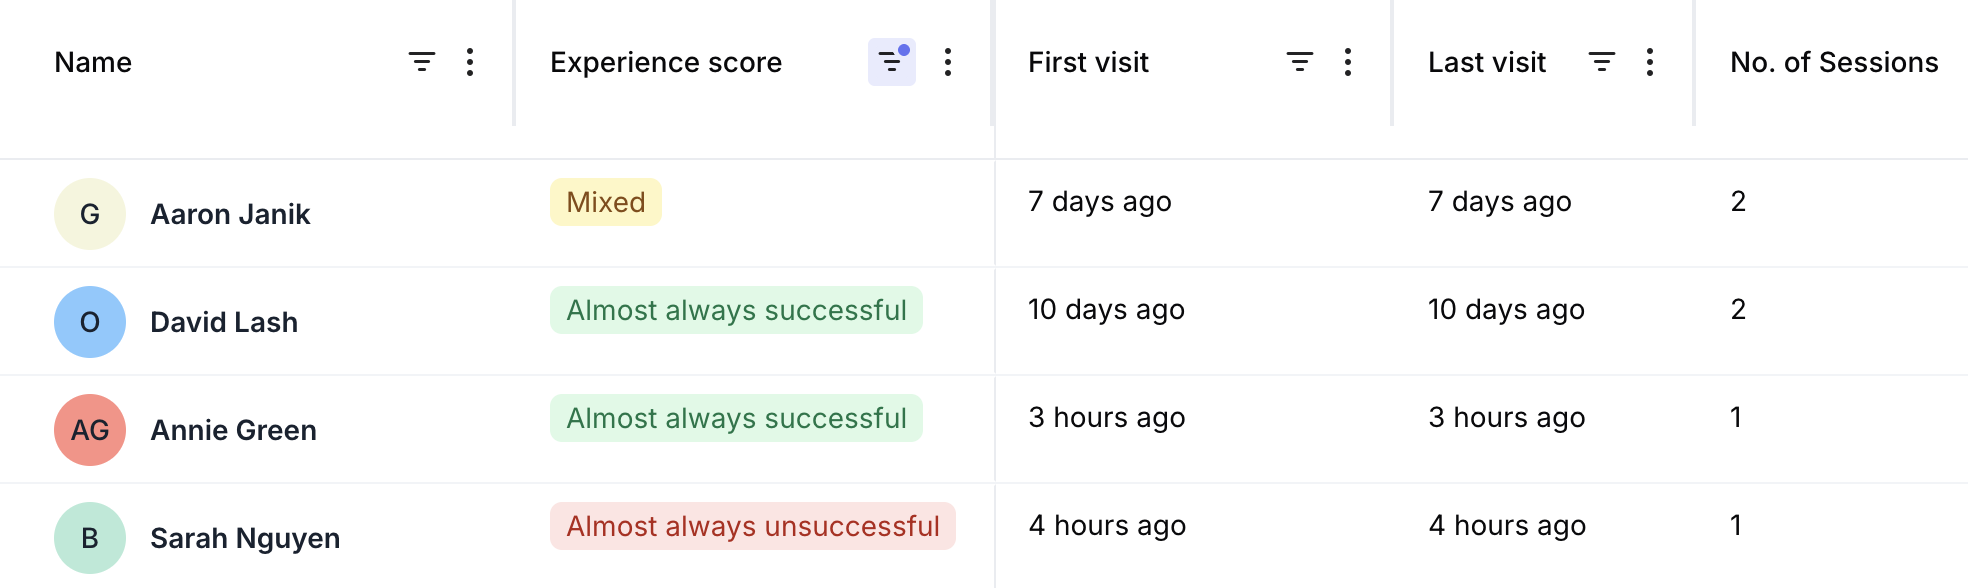This screenshot has height=588, width=1968.
Task: Open the three-dot menu on Experience score column
Action: (x=946, y=61)
